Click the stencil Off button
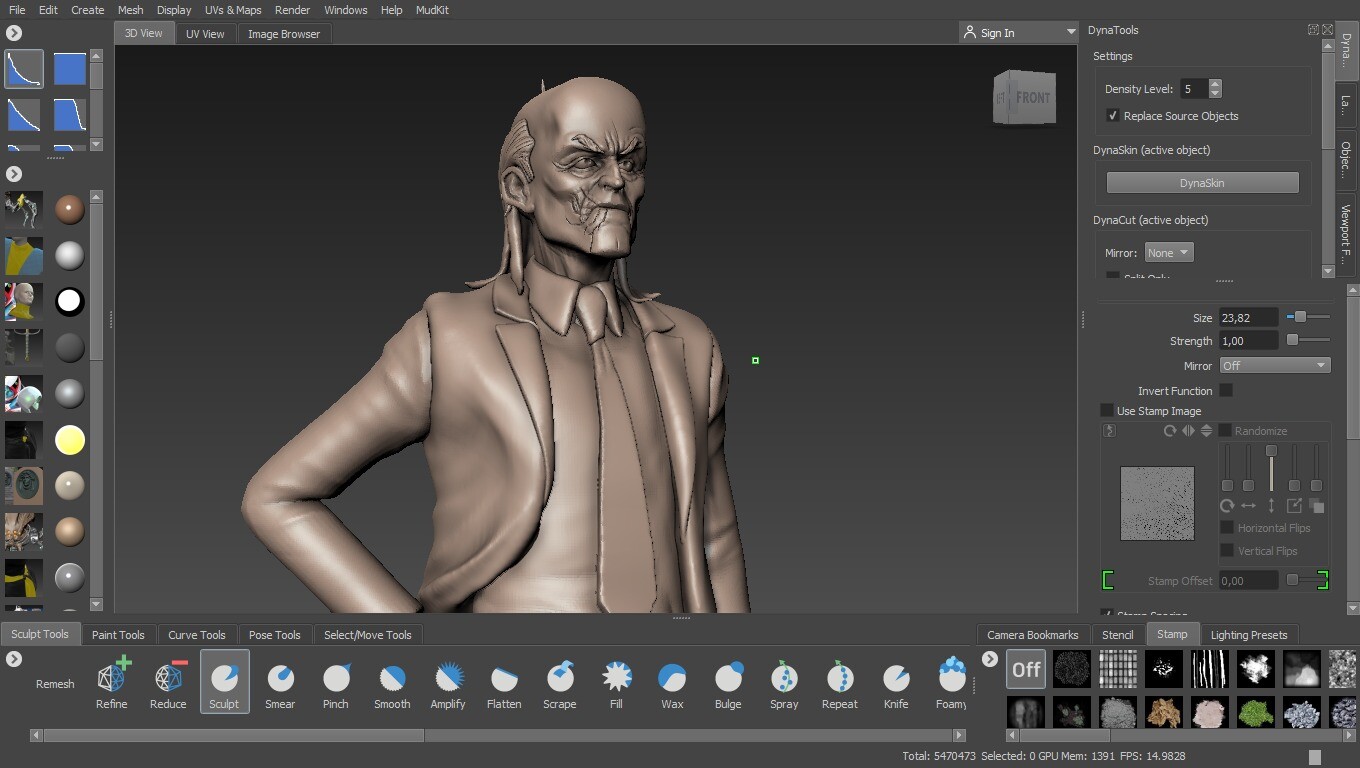 (x=1025, y=669)
